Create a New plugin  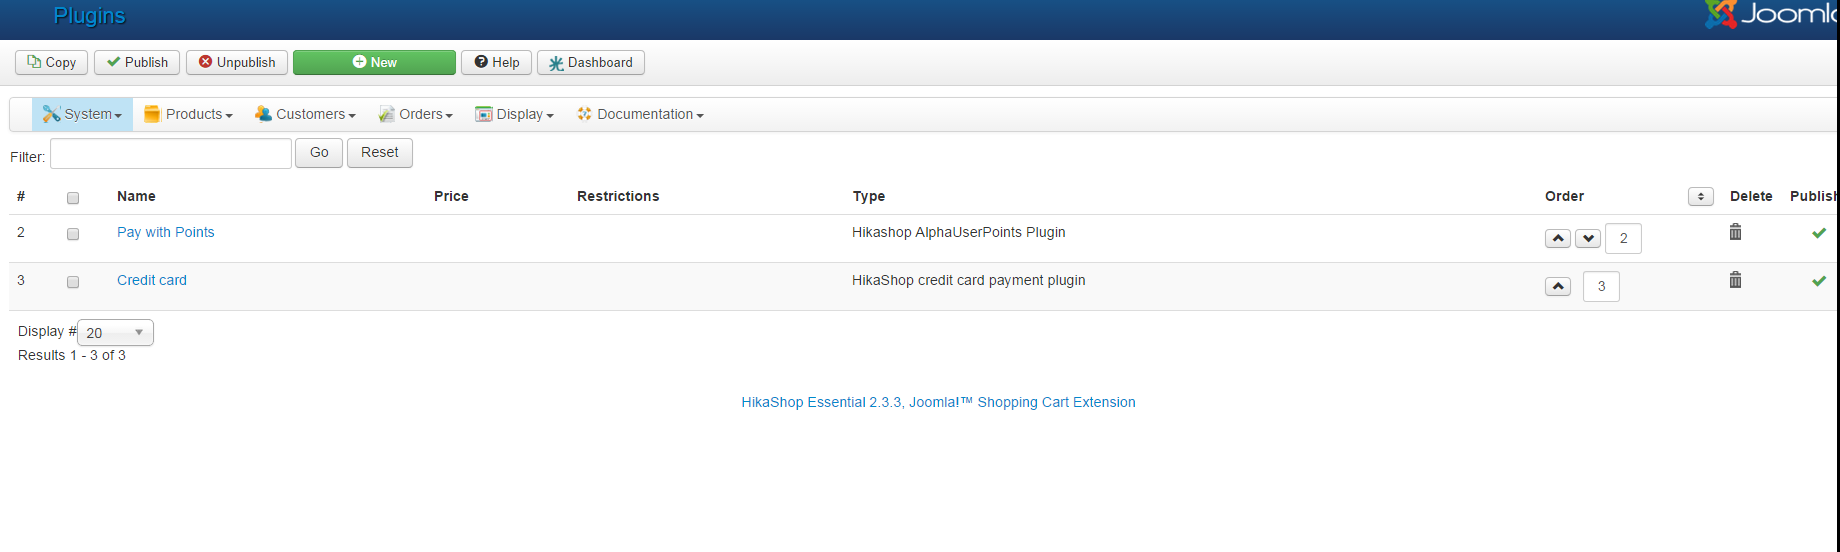click(374, 62)
